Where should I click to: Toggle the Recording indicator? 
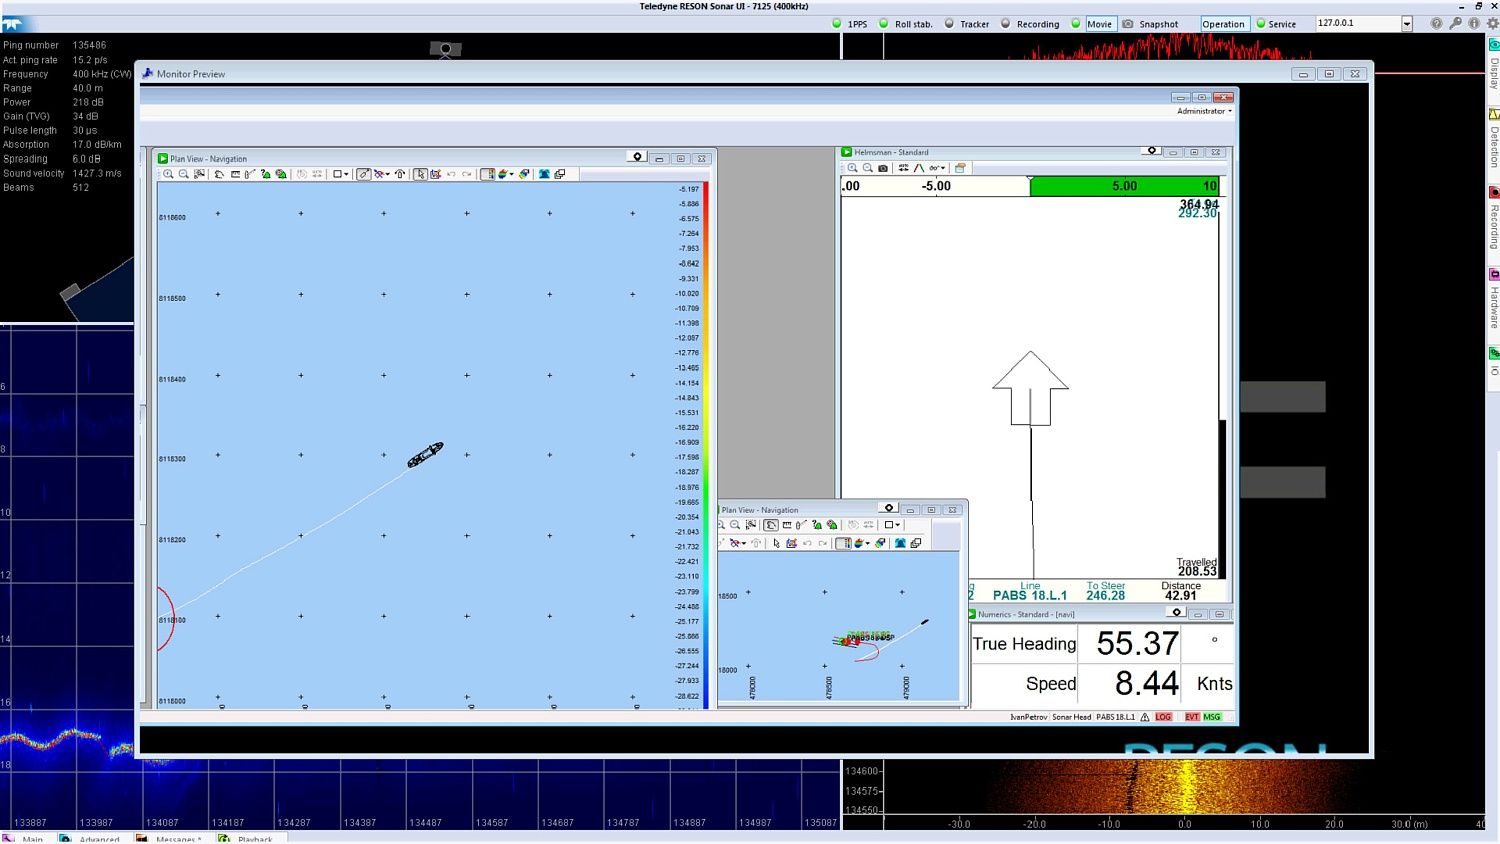1006,24
